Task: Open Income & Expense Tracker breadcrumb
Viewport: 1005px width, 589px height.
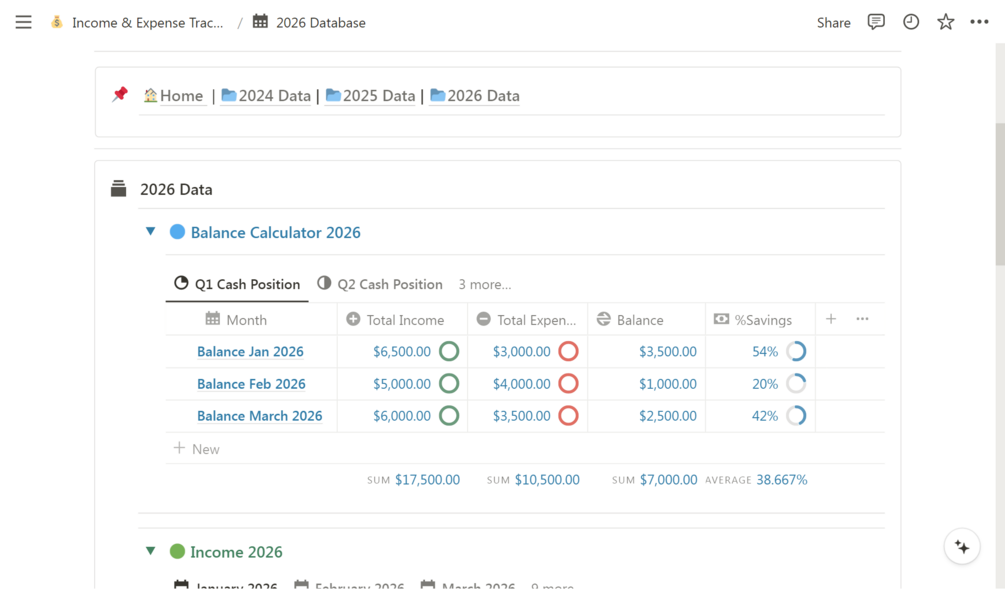Action: point(147,22)
